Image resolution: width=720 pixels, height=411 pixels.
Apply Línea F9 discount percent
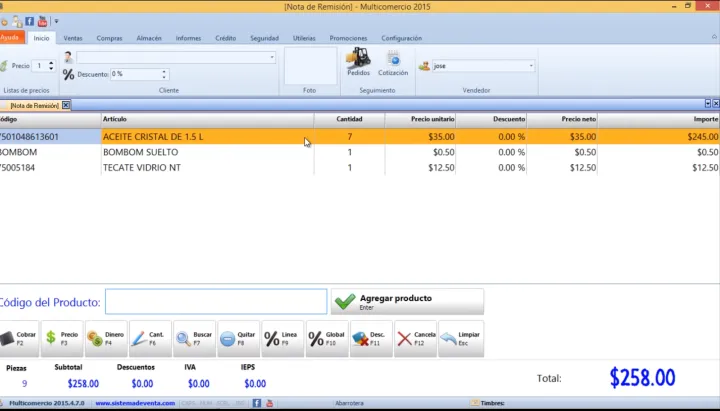pyautogui.click(x=282, y=339)
